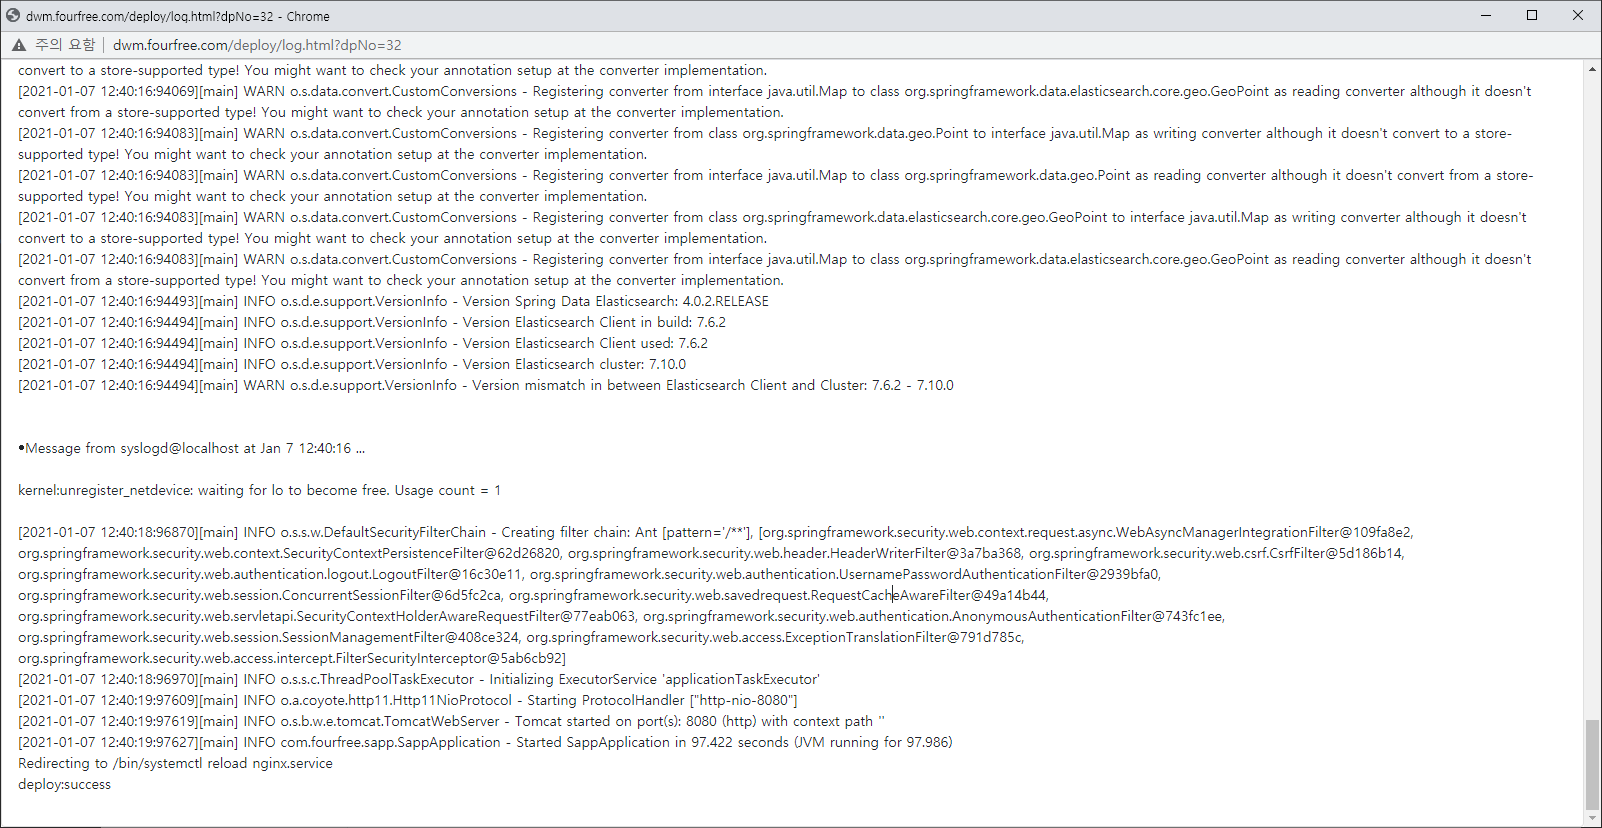1602x828 pixels.
Task: Minimize the Chrome log window
Action: click(x=1486, y=15)
